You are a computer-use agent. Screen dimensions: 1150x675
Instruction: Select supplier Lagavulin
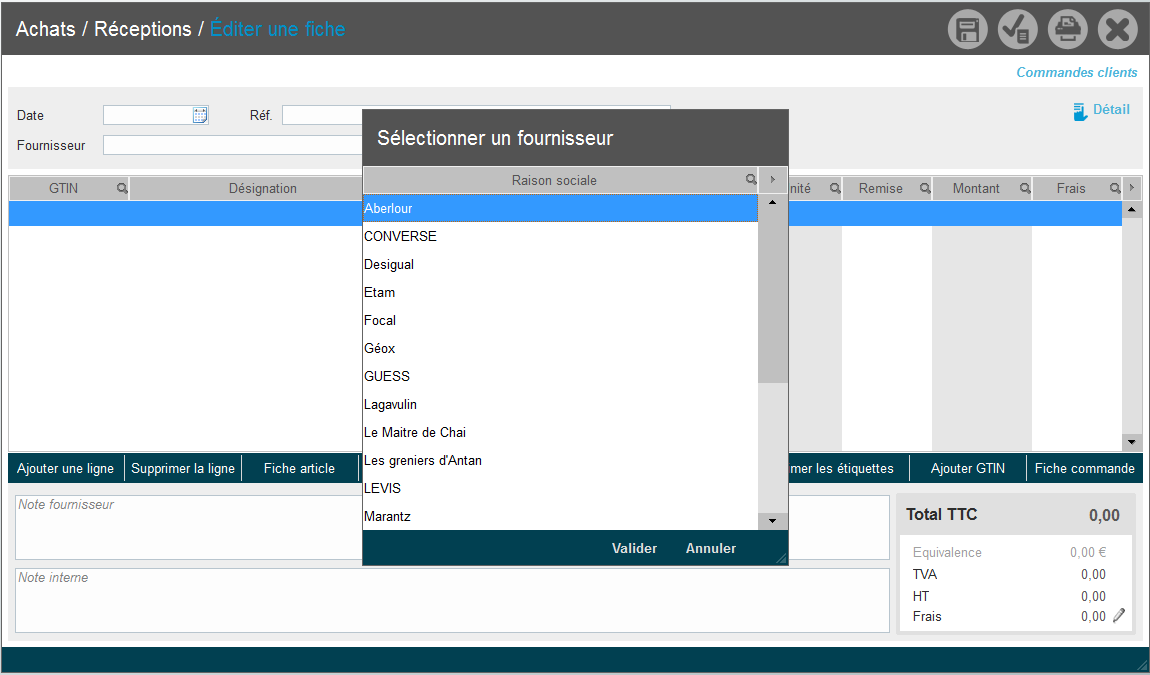point(560,404)
